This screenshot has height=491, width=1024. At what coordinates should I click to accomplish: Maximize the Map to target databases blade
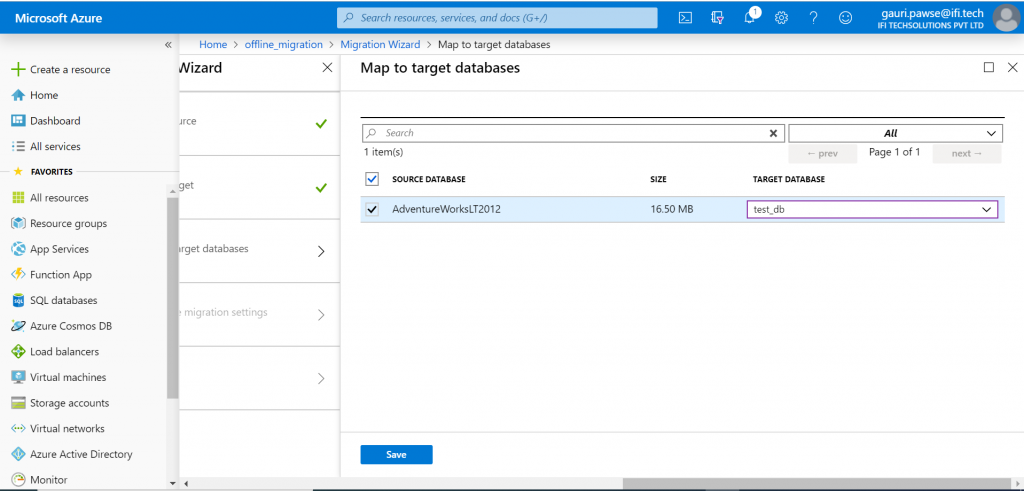pyautogui.click(x=989, y=67)
